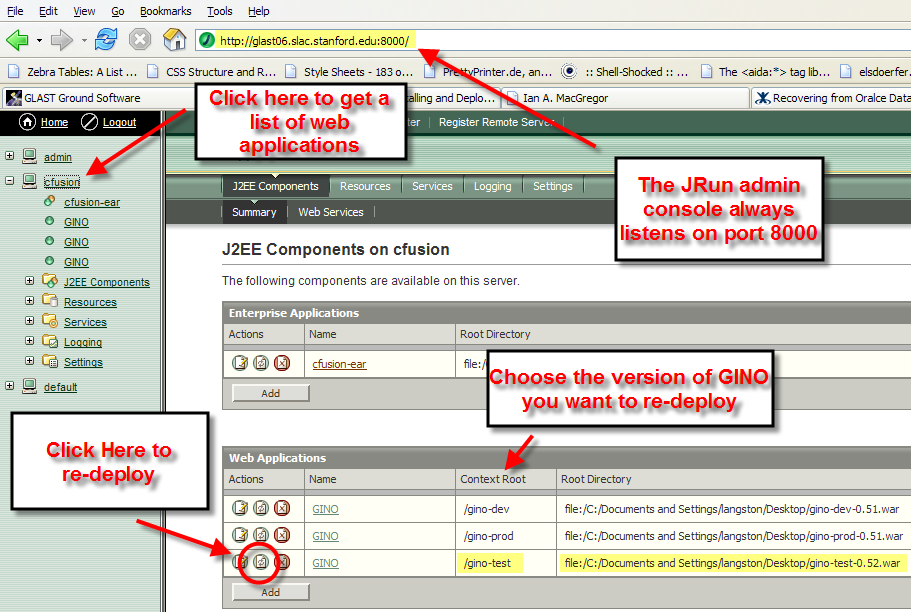
Task: Redeploy the /gino-prod web application
Action: pyautogui.click(x=261, y=535)
